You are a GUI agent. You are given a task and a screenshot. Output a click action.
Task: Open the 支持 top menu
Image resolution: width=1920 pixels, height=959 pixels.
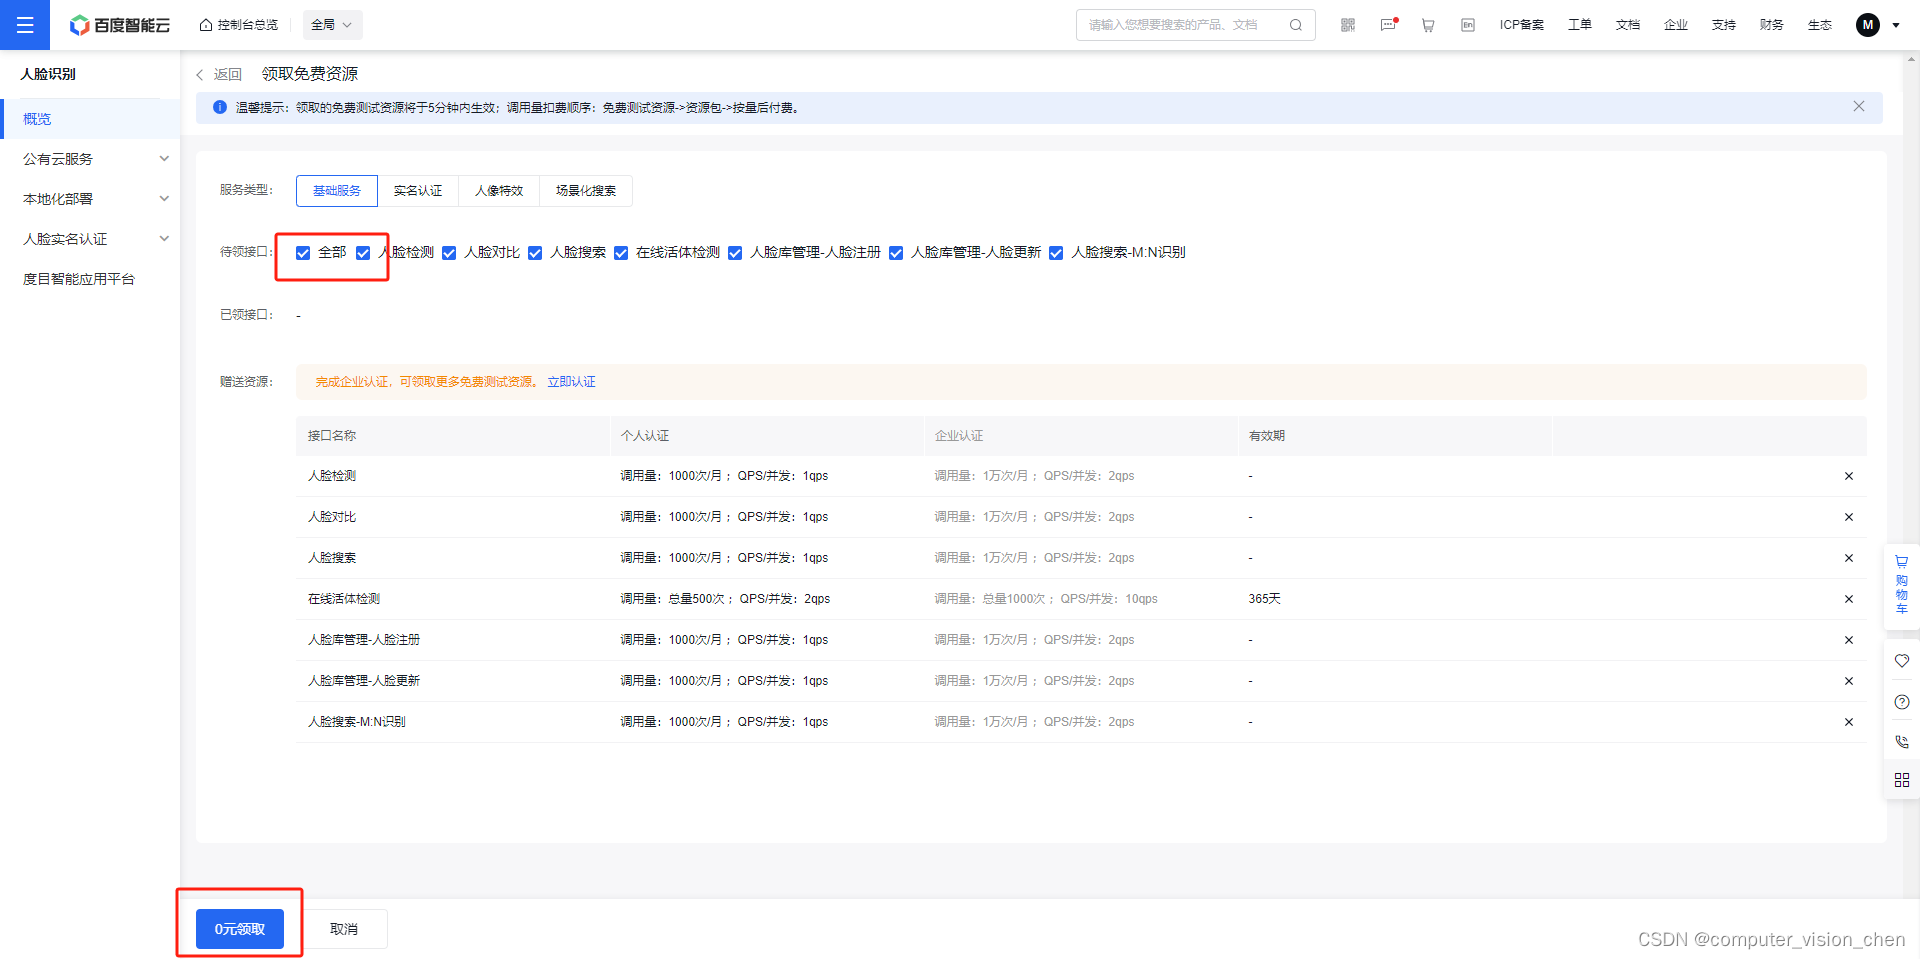click(1724, 25)
